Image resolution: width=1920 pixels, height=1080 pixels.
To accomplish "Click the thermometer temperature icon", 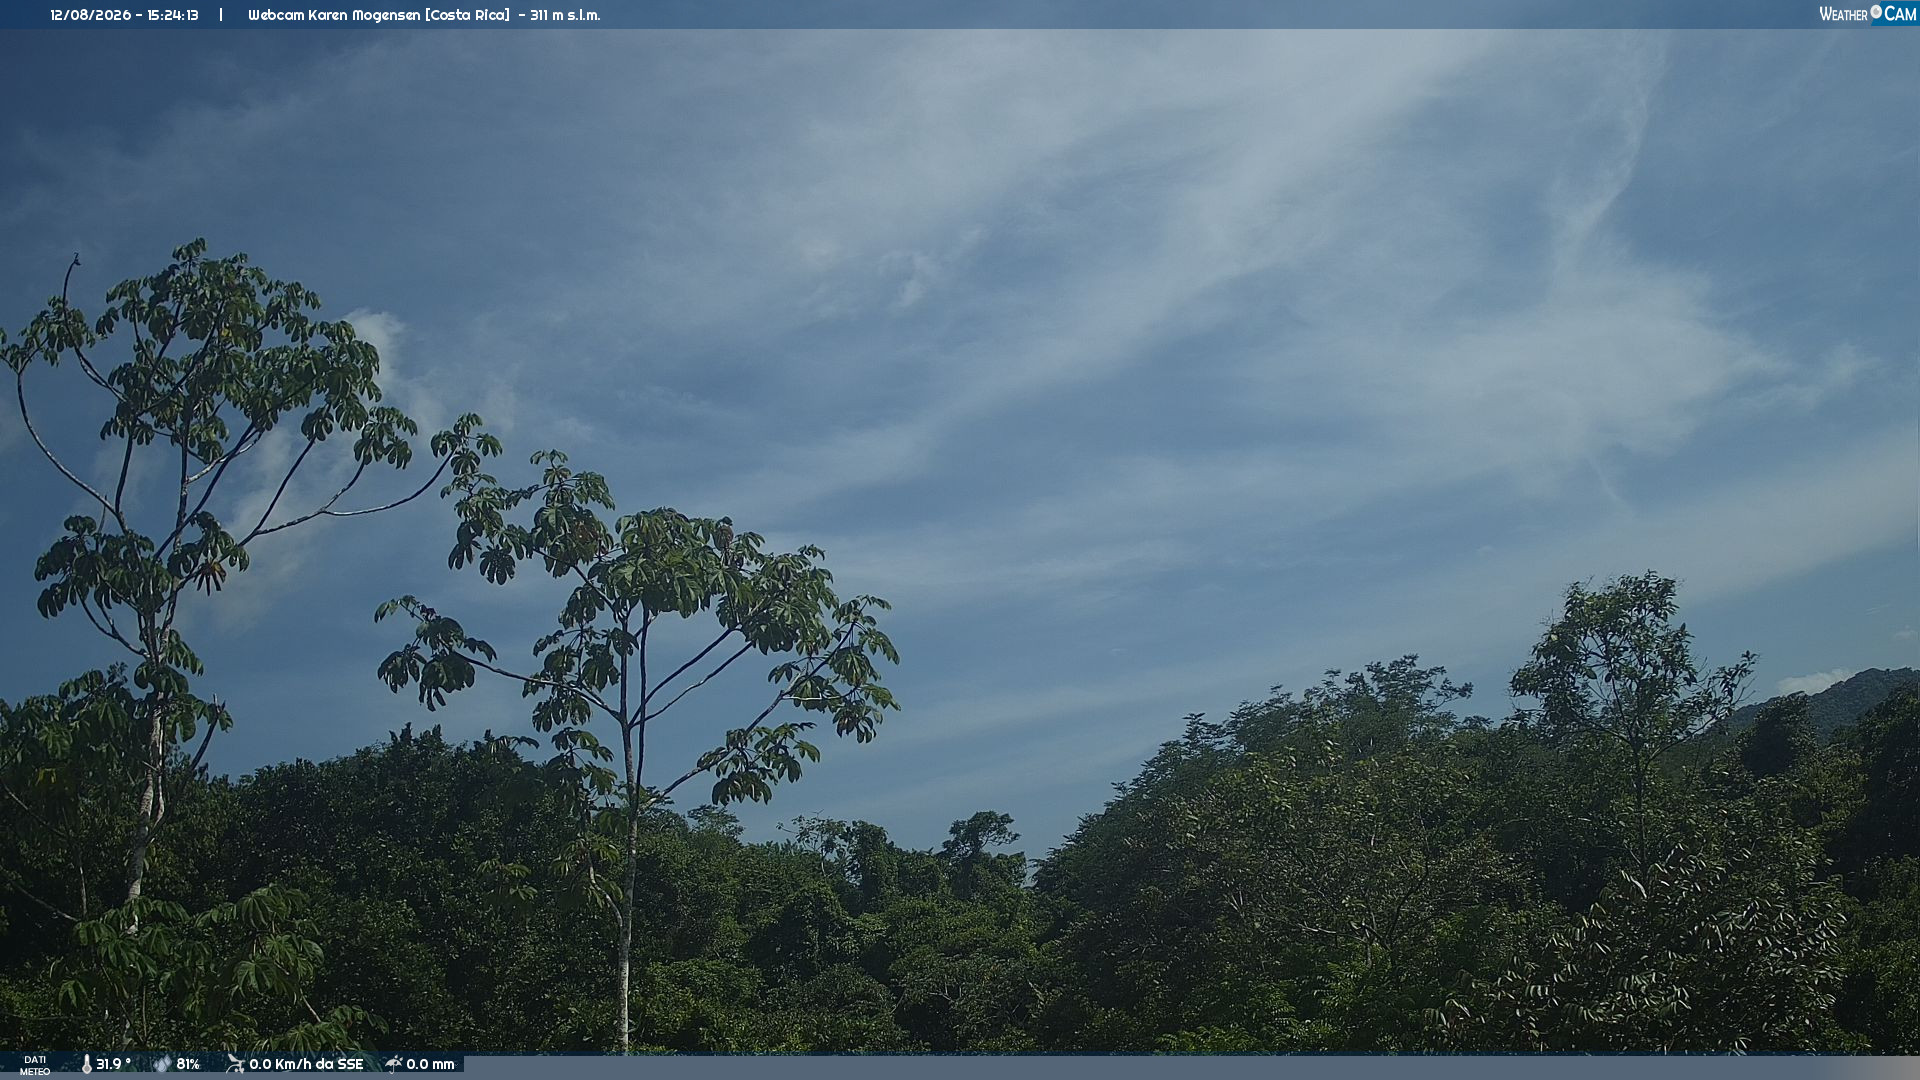I will [87, 1064].
